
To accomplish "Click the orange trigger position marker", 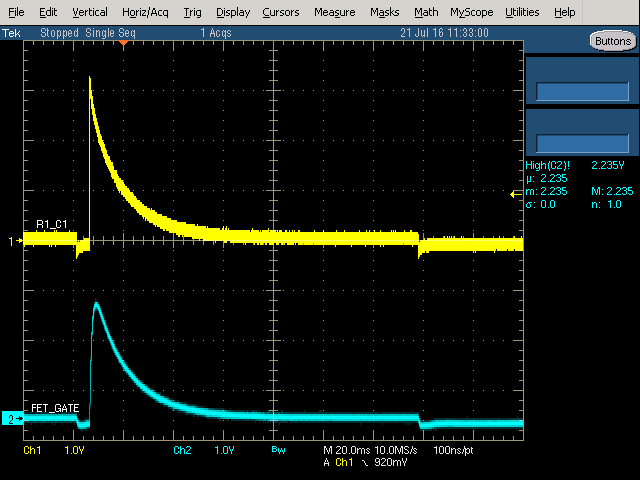I will point(123,43).
